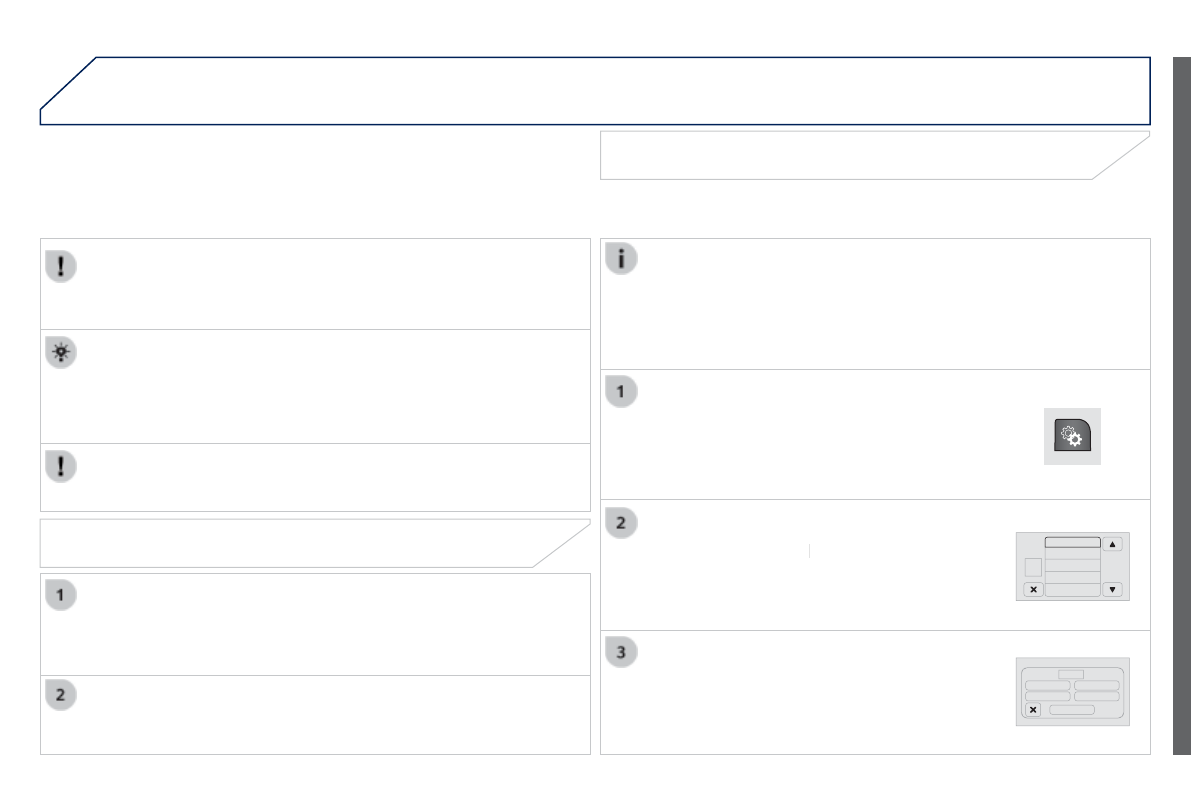Click the information 'i' icon
1191x794 pixels.
(x=621, y=259)
